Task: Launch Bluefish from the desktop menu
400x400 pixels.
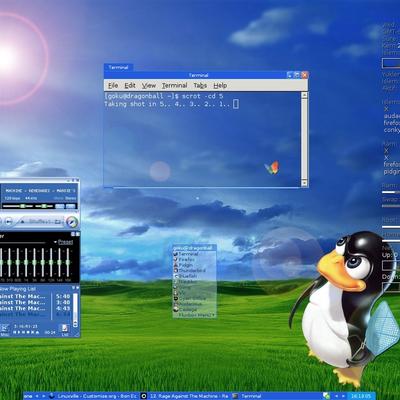Action: 188,276
